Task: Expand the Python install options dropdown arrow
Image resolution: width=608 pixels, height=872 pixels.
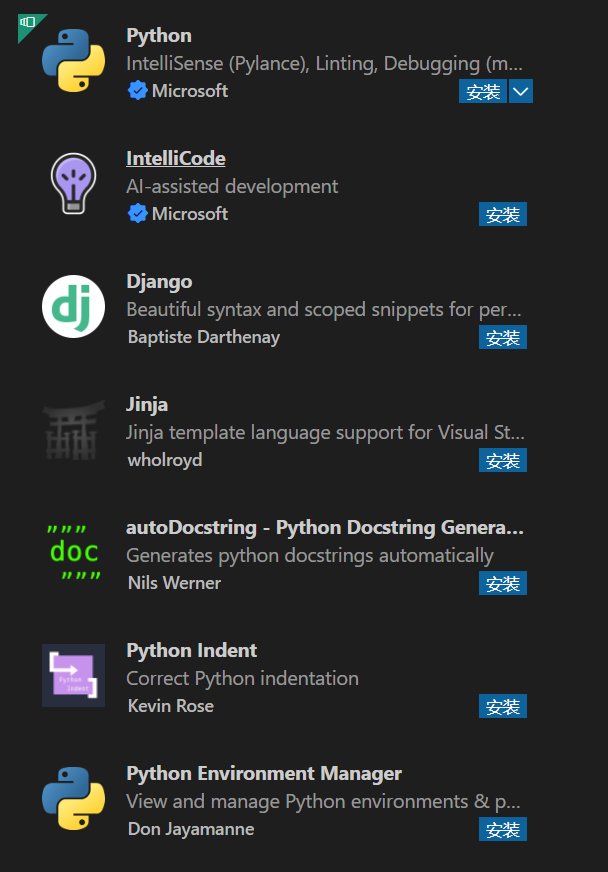Action: click(x=522, y=91)
